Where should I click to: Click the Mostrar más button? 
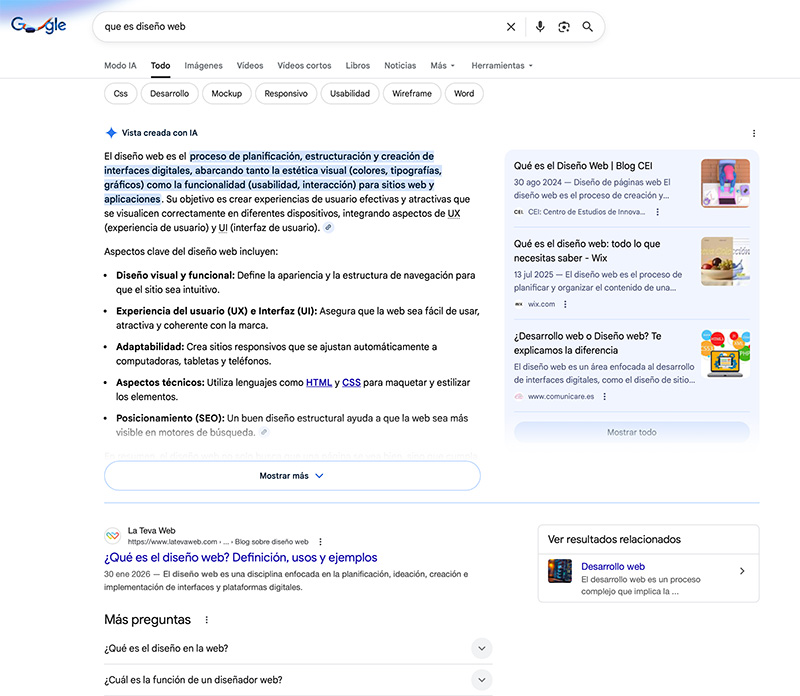[x=291, y=475]
